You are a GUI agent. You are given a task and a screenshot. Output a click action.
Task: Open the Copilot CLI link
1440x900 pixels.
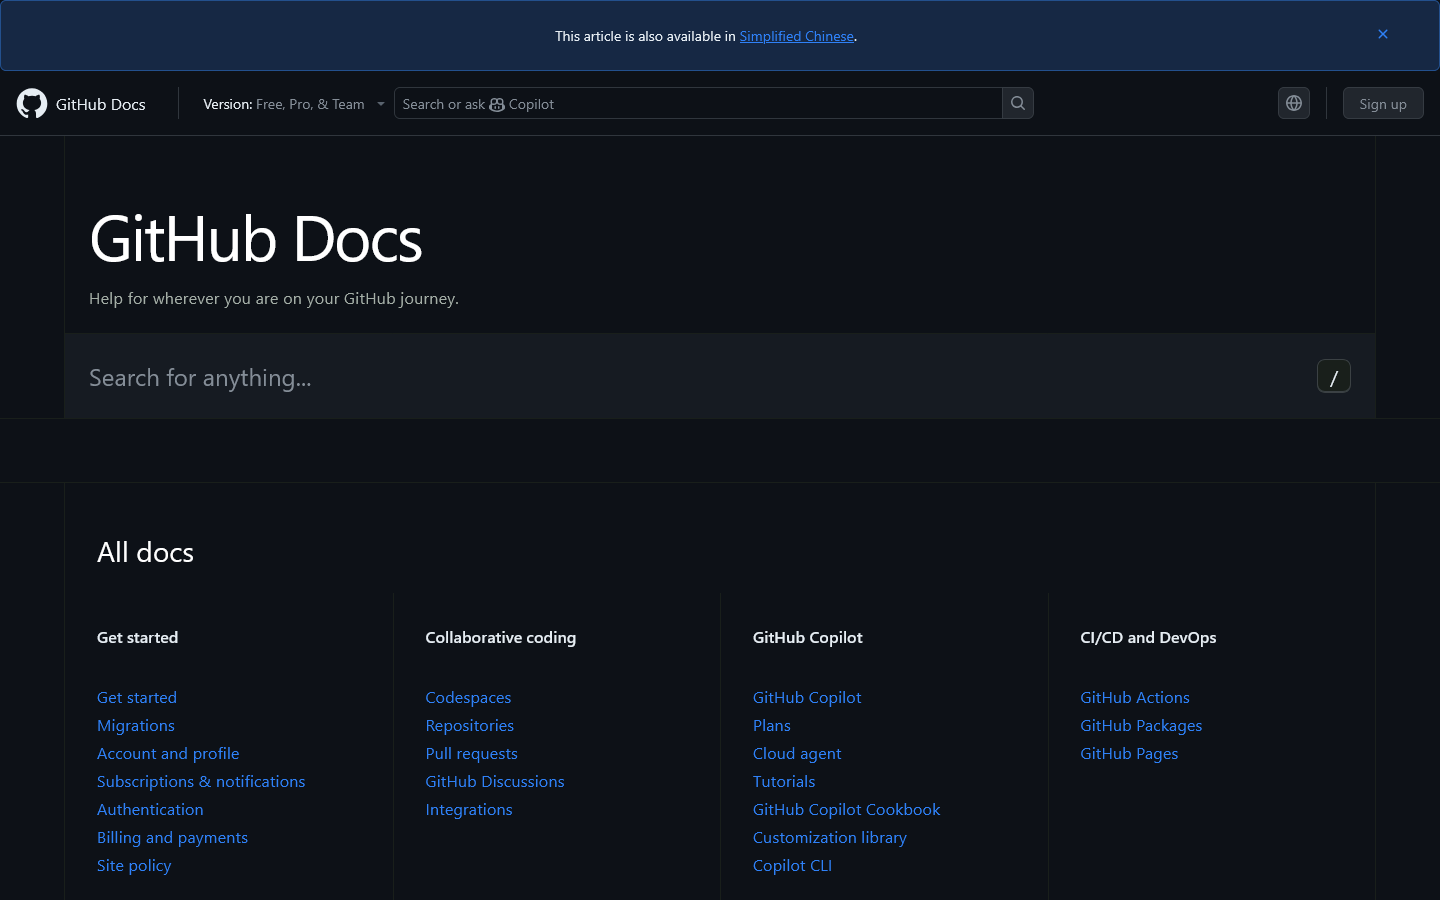tap(792, 865)
